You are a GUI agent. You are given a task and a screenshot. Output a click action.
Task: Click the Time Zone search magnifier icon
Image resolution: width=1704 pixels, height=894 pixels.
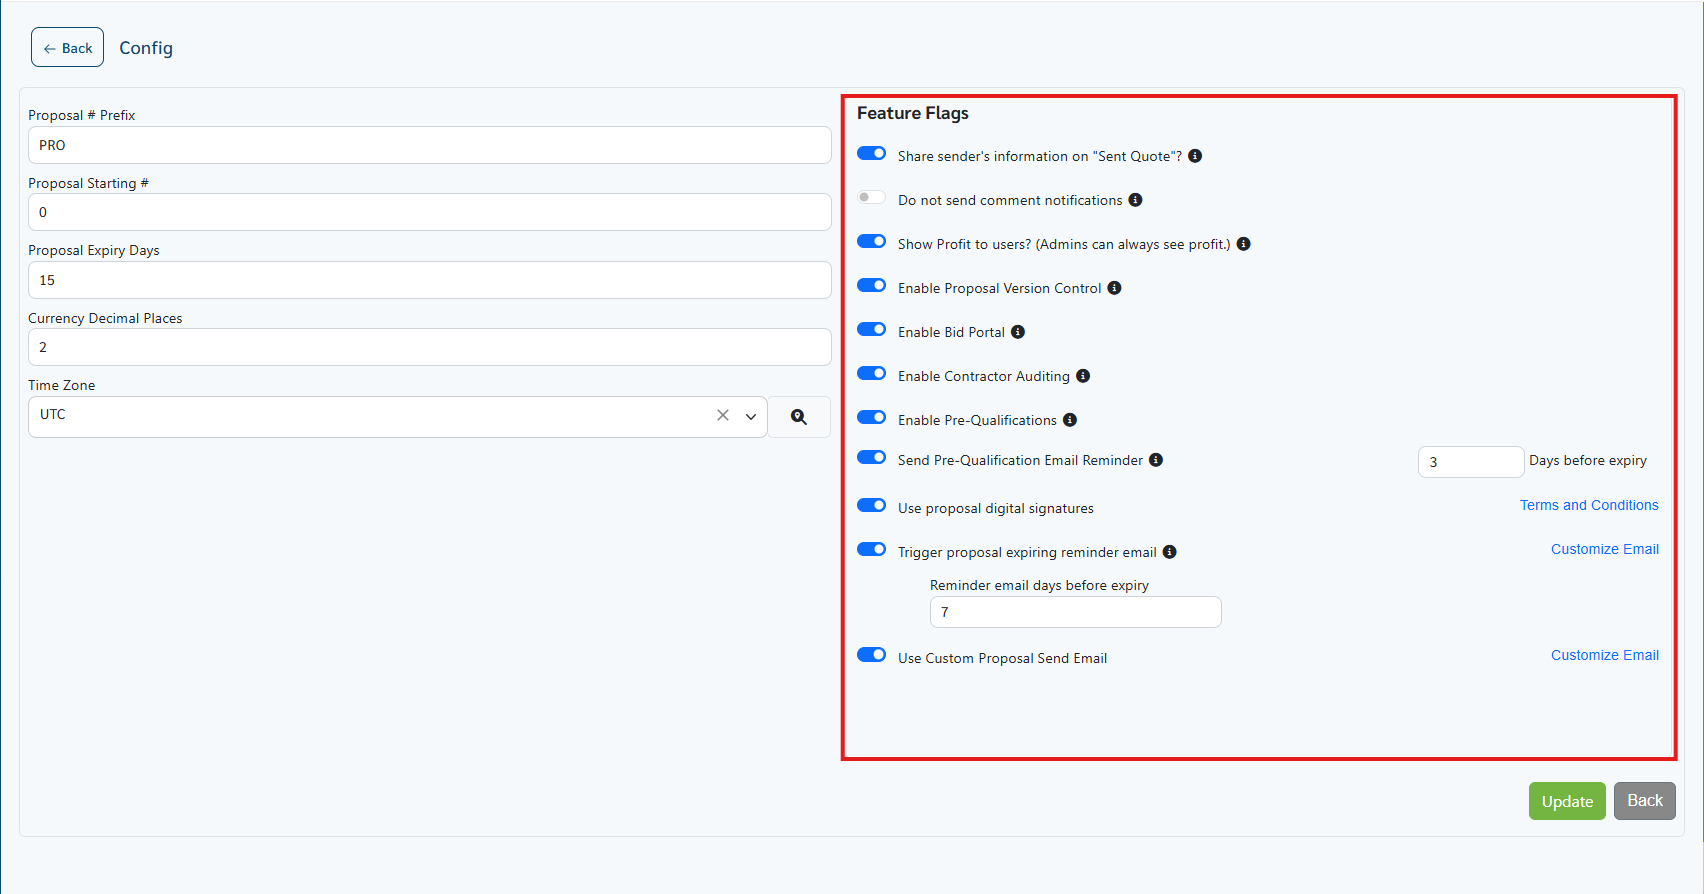798,417
